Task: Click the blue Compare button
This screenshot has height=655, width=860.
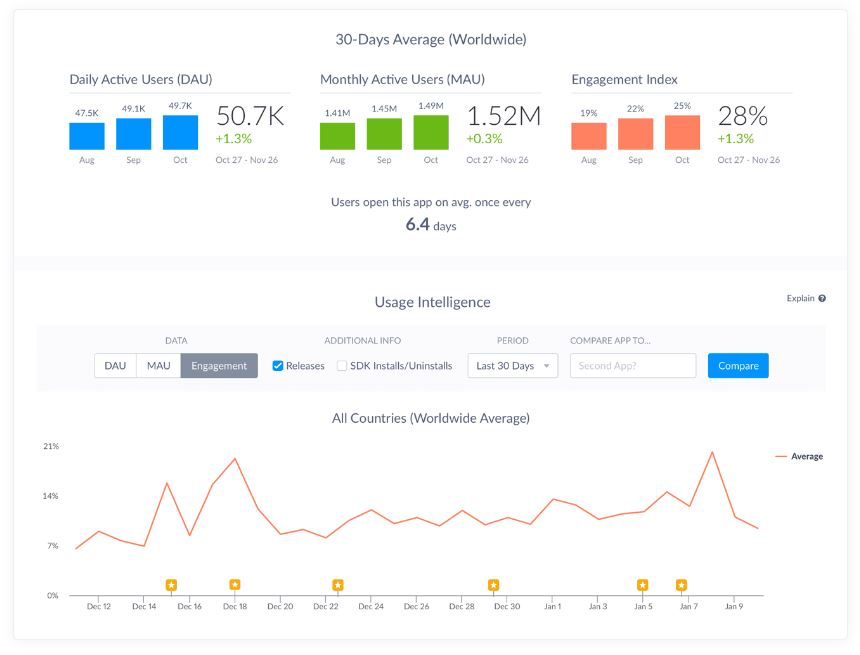Action: coord(738,365)
